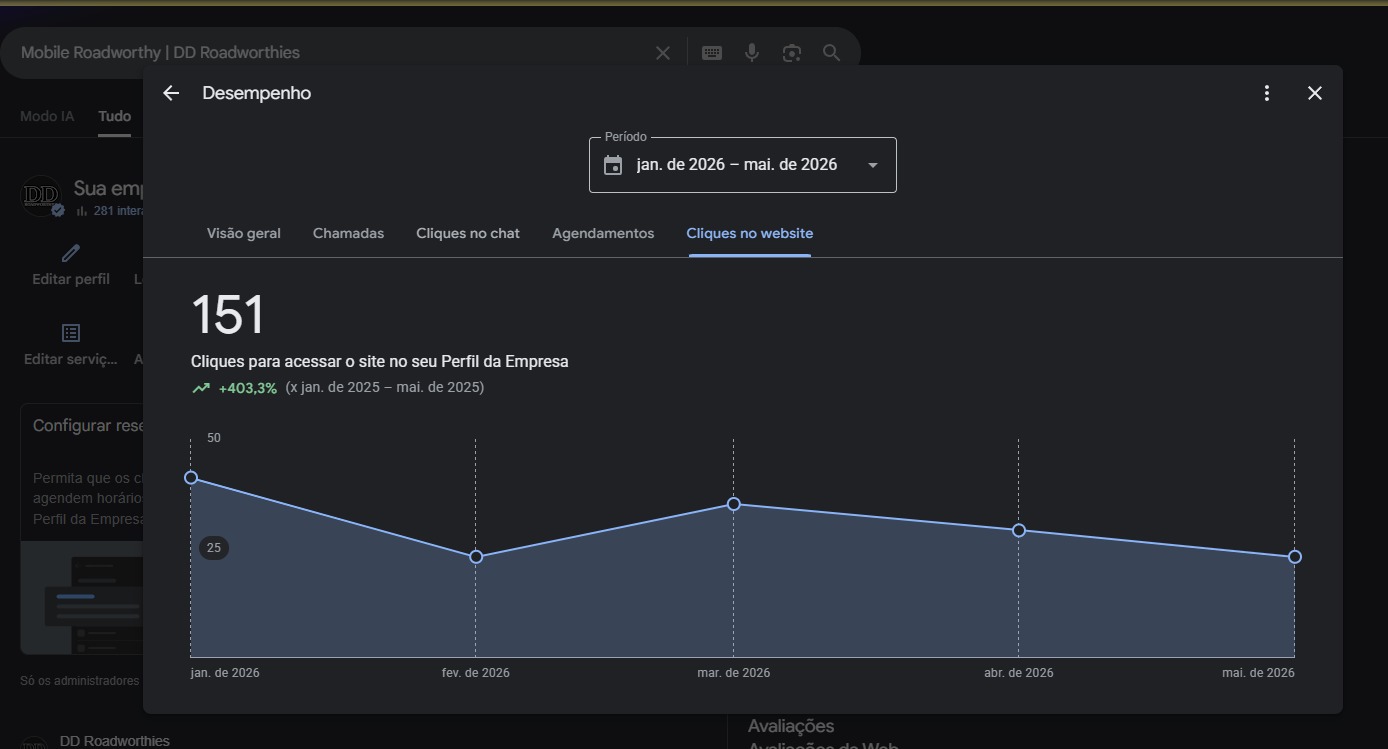Screen dimensions: 1388x749
Task: Click the mar. de 2026 data point
Action: click(734, 504)
